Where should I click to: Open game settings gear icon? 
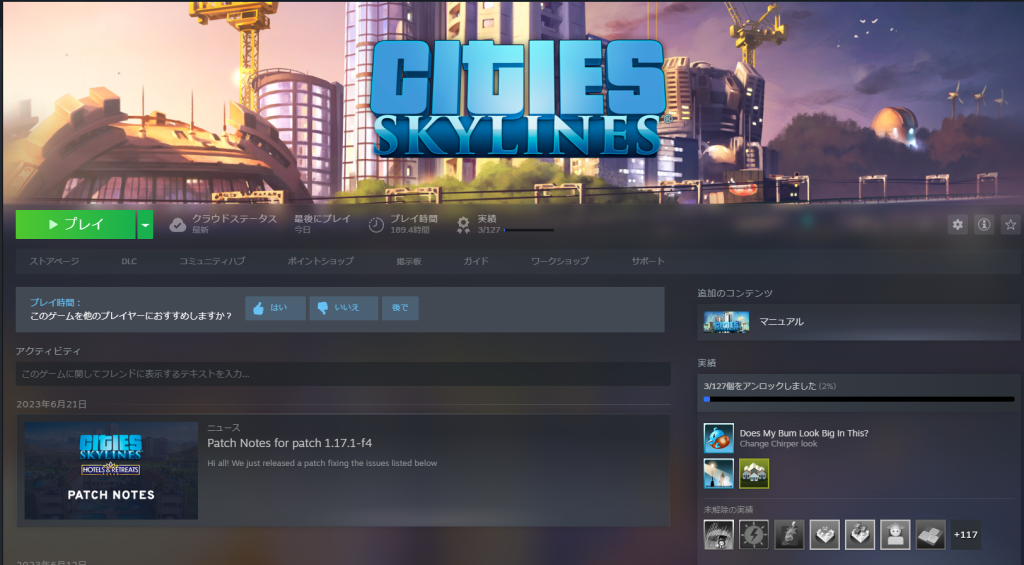pos(957,225)
